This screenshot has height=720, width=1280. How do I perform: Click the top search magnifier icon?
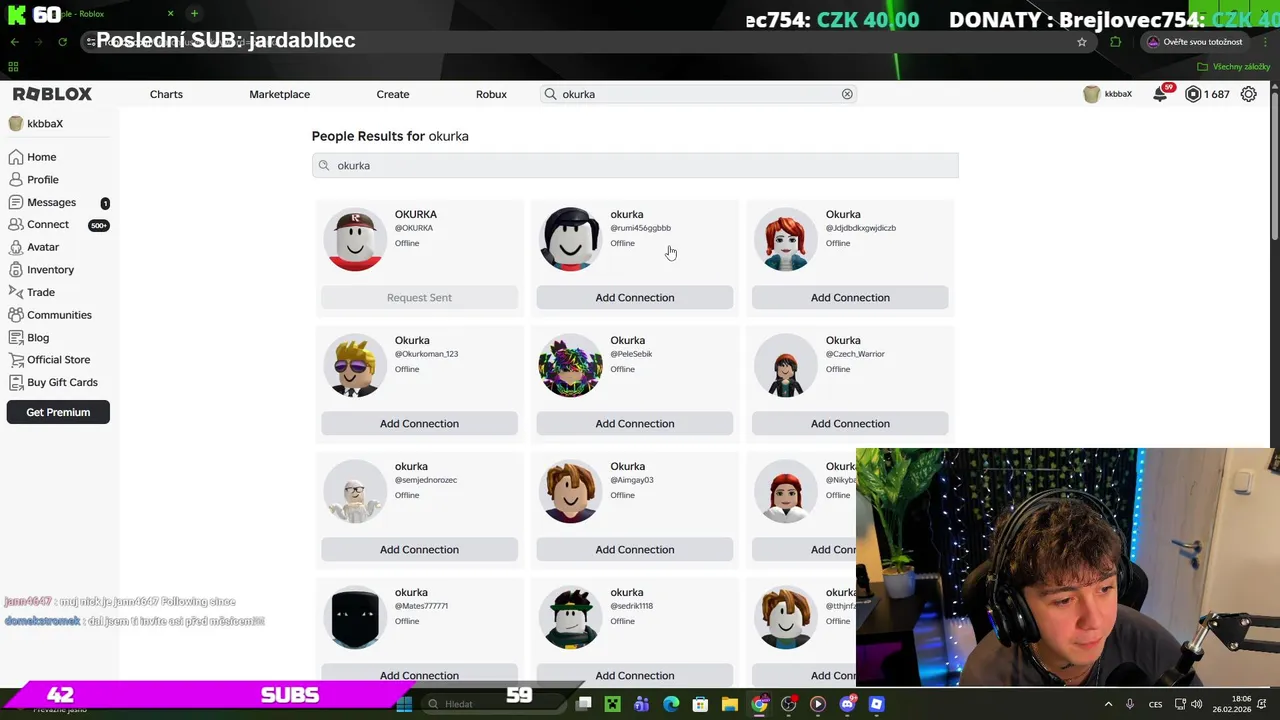tap(550, 94)
